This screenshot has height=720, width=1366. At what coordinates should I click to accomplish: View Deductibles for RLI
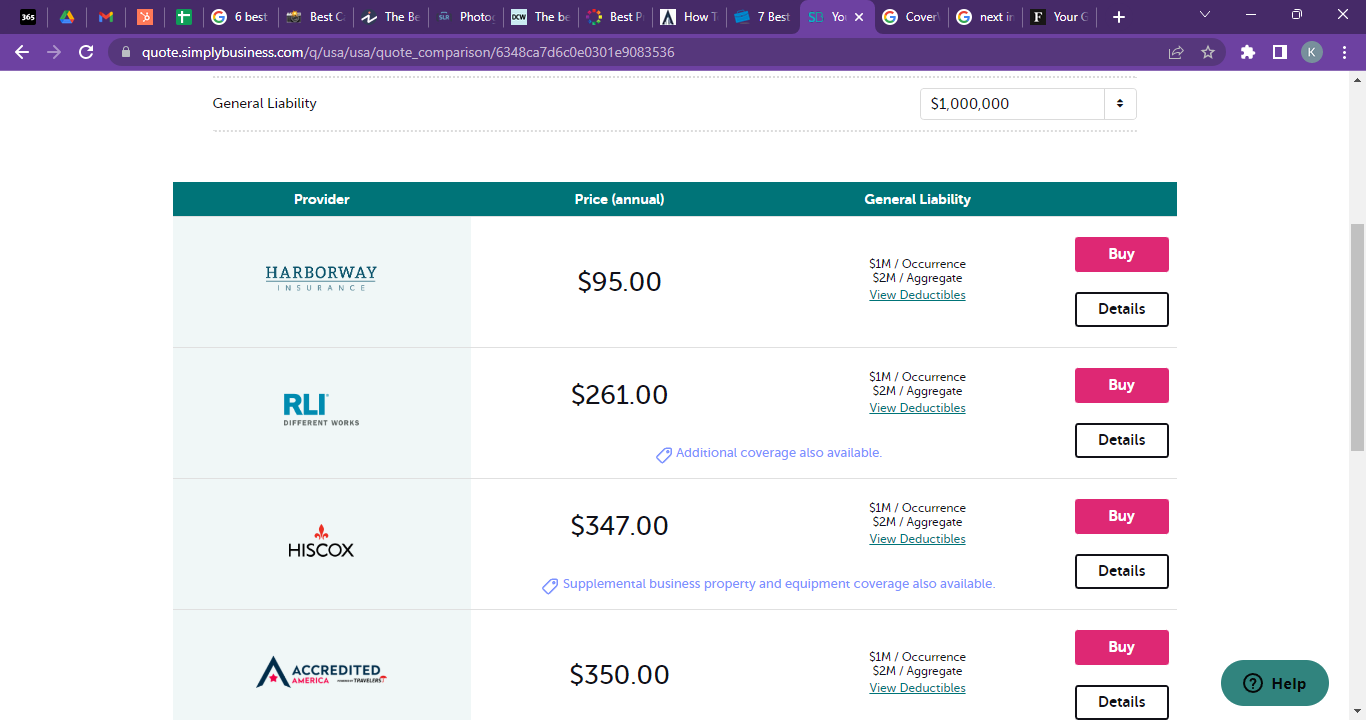tap(917, 408)
